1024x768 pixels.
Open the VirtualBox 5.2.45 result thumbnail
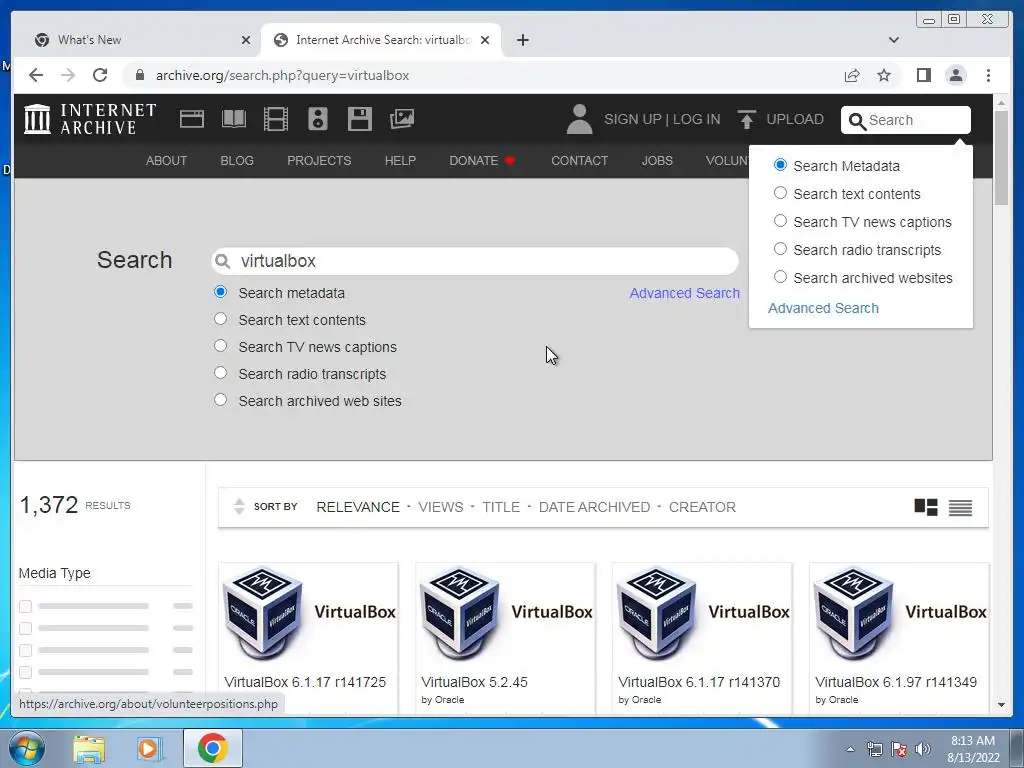[x=505, y=613]
